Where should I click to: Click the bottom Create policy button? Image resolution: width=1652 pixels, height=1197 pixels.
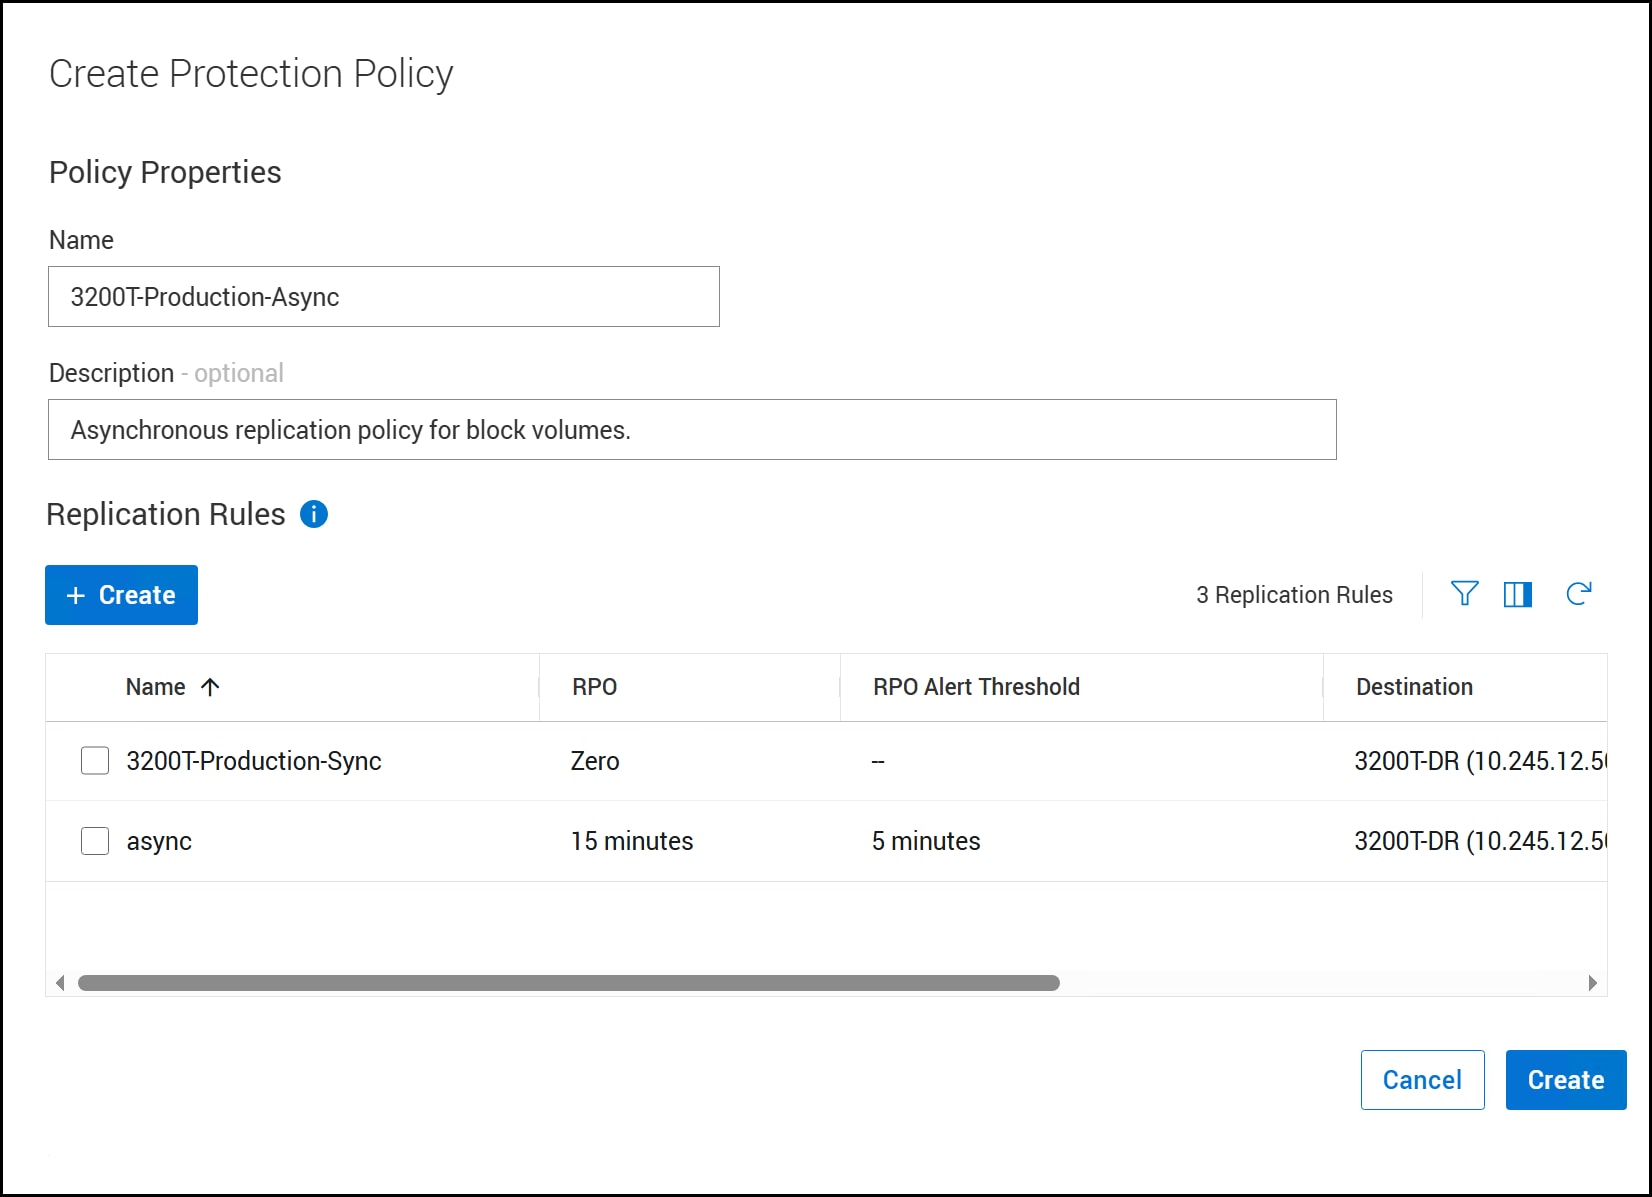coord(1566,1080)
